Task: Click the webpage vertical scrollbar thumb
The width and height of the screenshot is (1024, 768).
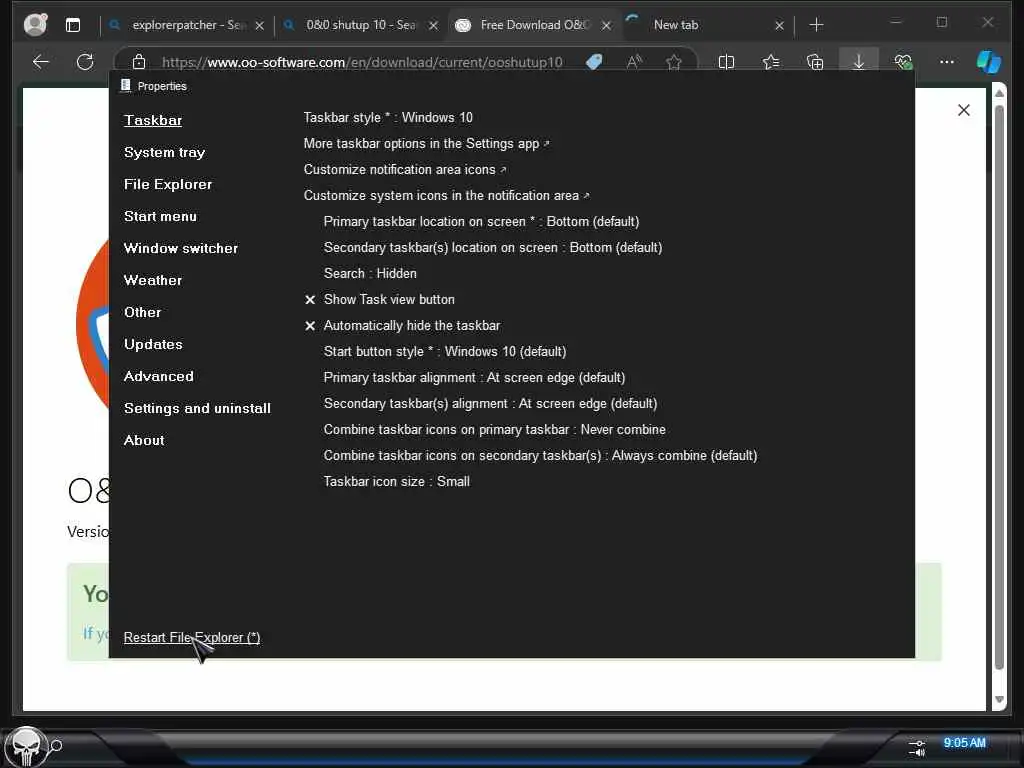Action: pyautogui.click(x=999, y=387)
